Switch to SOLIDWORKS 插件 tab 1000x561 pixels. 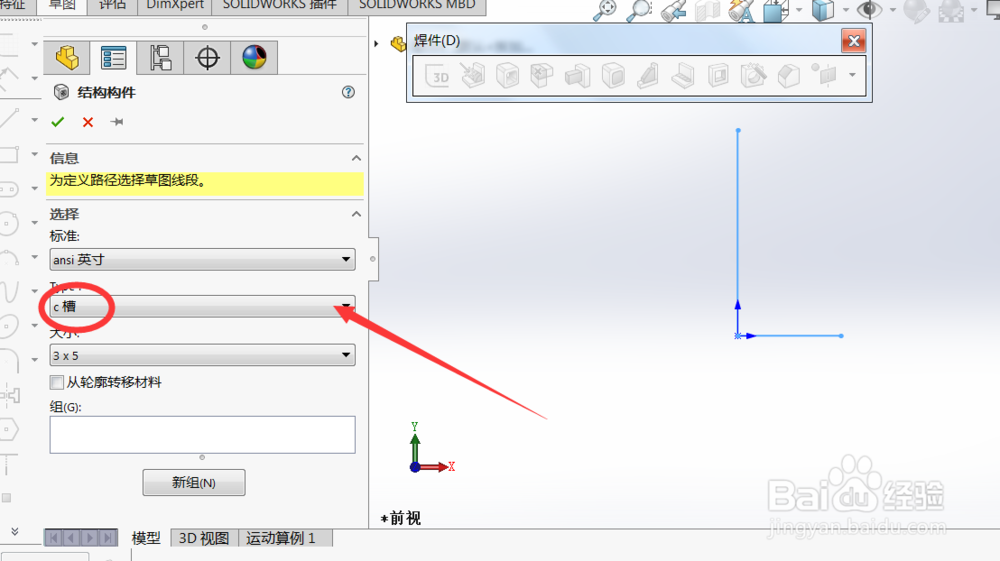tap(280, 5)
